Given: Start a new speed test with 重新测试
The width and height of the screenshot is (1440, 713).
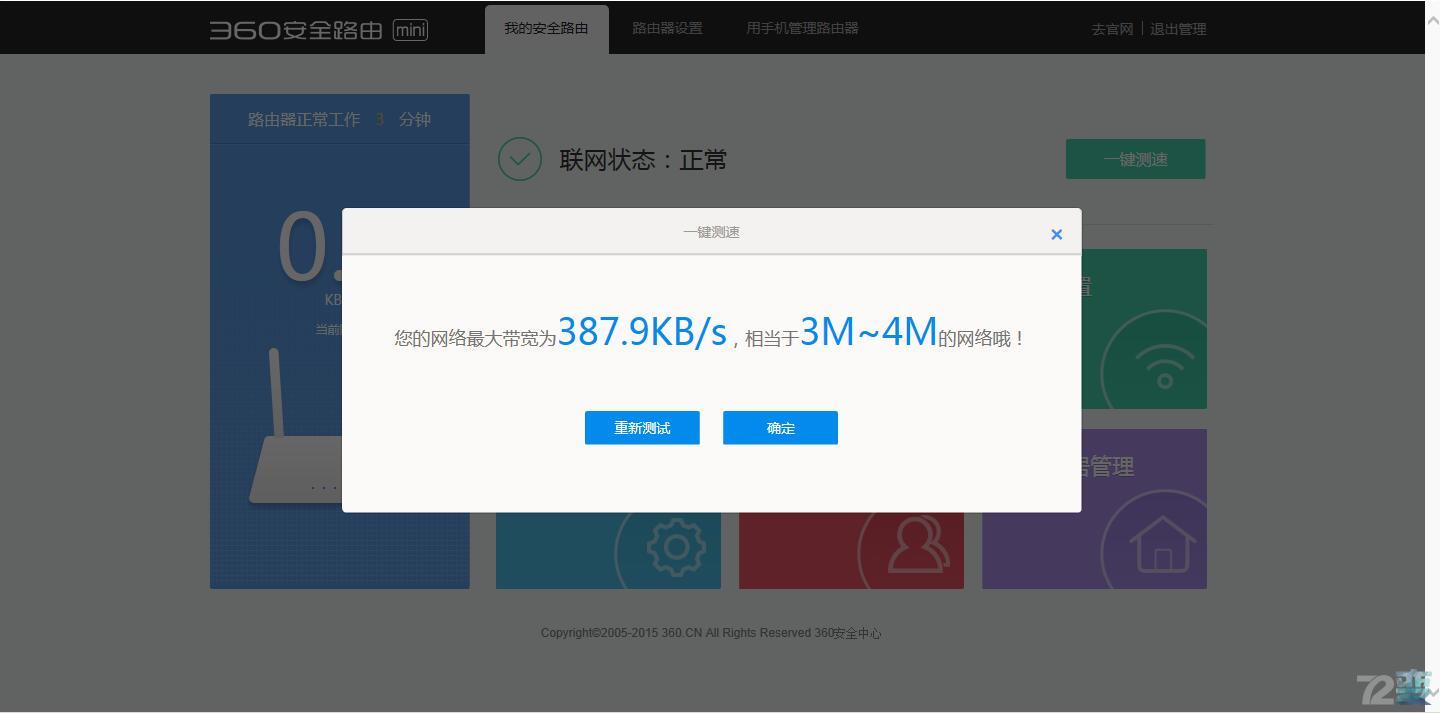Looking at the screenshot, I should tap(642, 427).
